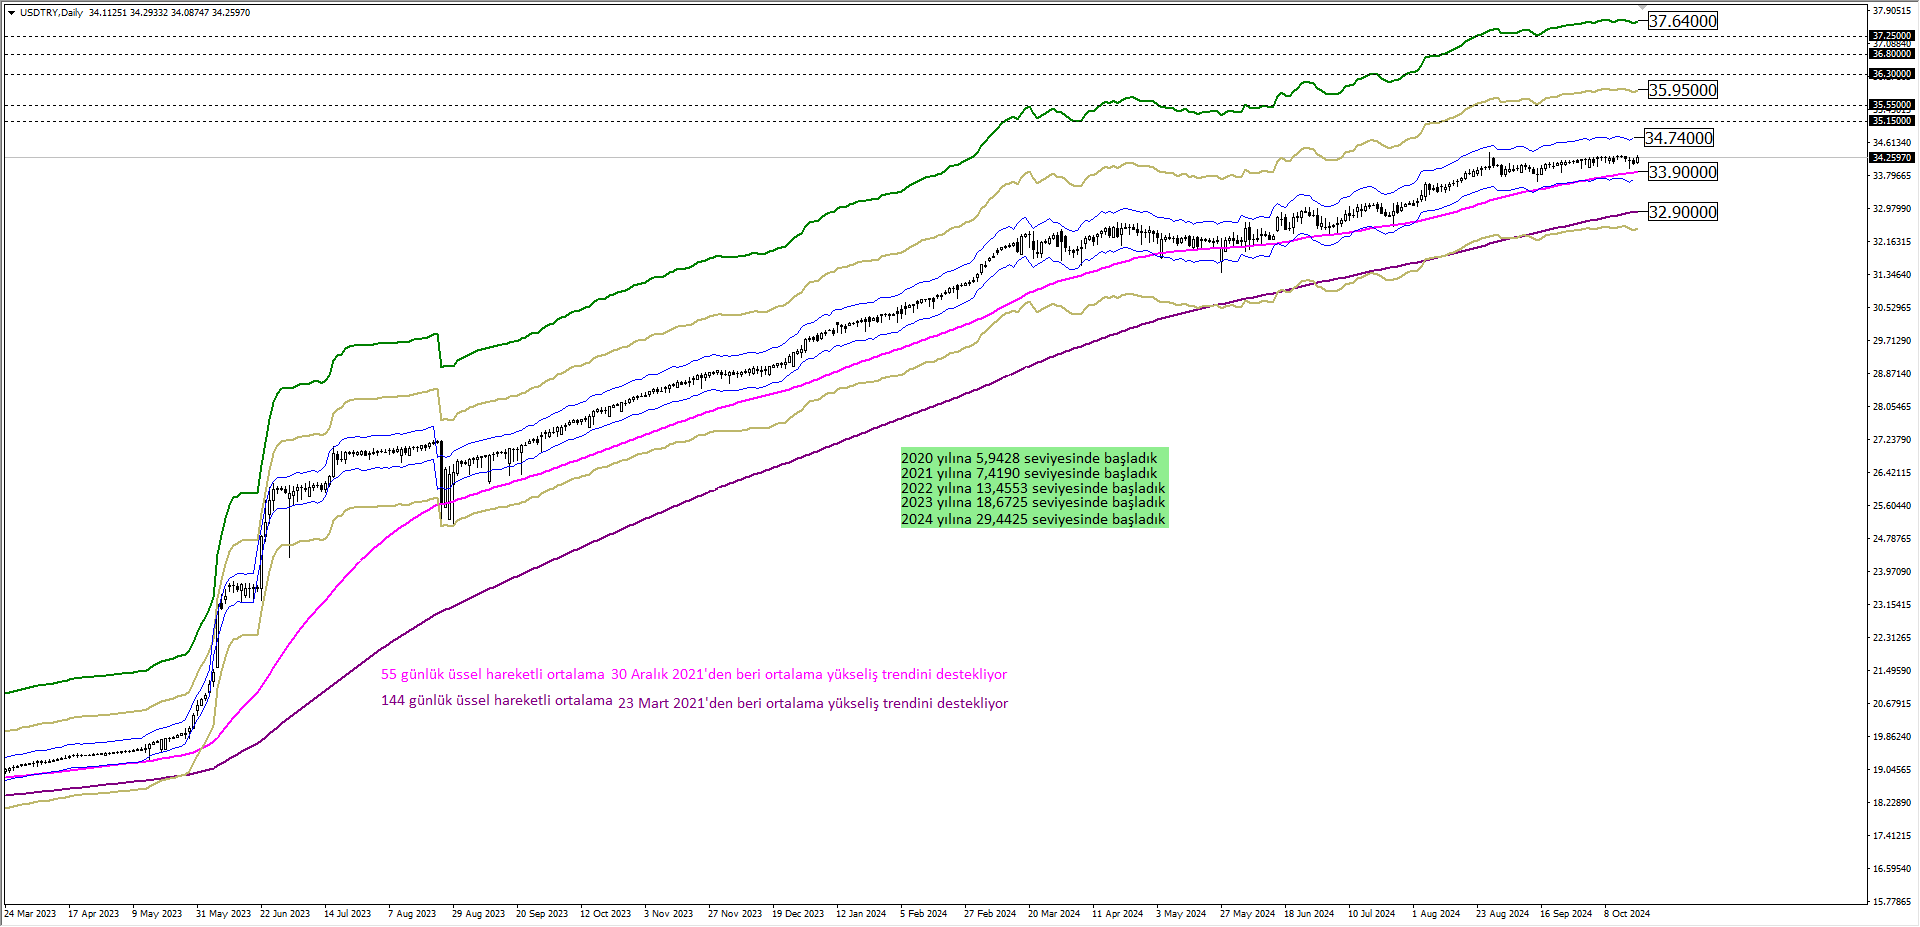Viewport: 1920px width, 927px height.
Task: Select the '2022 yılına 13,4553 seviyesinde başladık' note
Action: 1033,488
